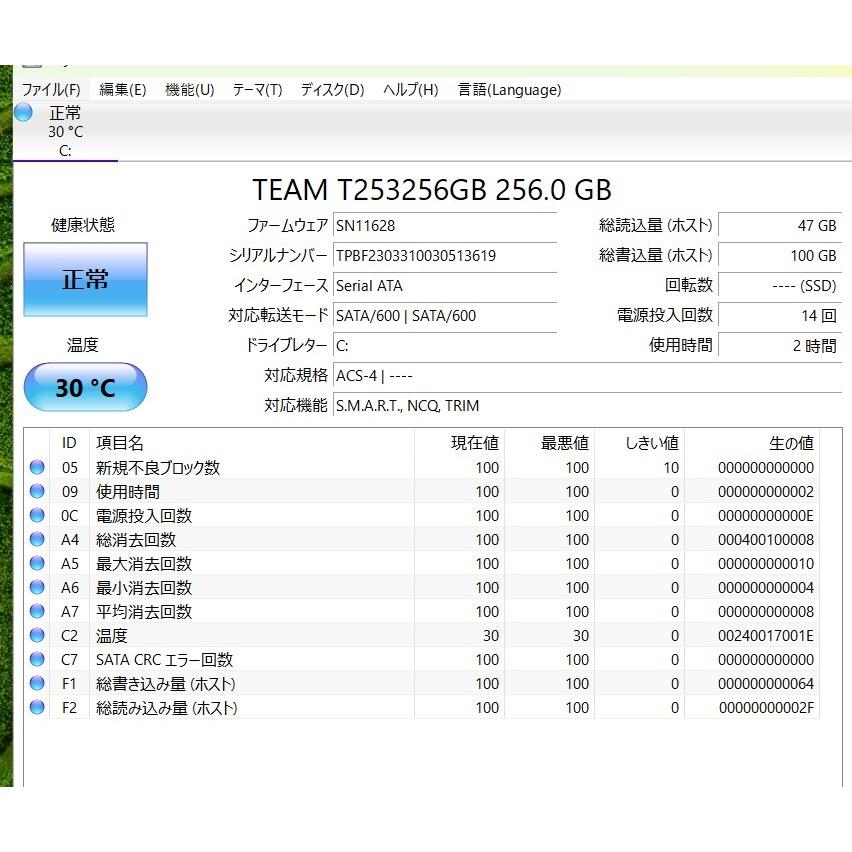
Task: Click the status icon for row C7 SATA CRC
Action: [x=37, y=659]
